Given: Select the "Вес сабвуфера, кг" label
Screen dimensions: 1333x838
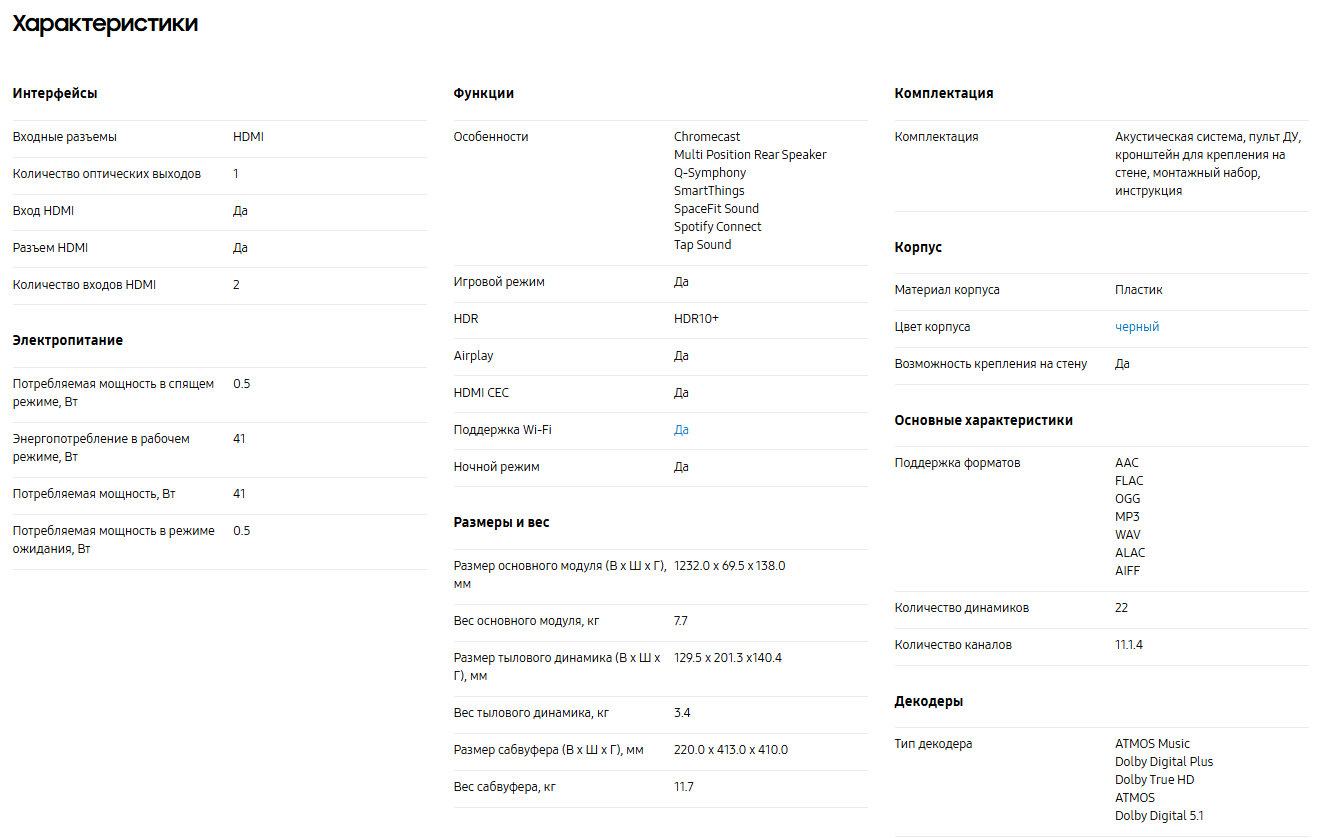Looking at the screenshot, I should click(505, 787).
